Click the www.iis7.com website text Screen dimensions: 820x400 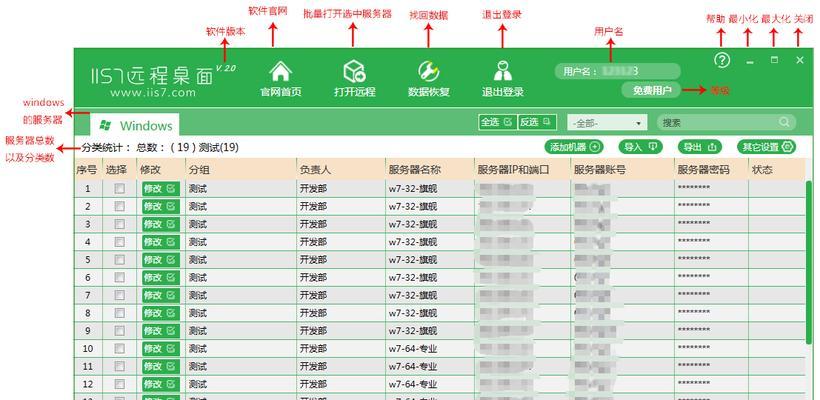click(153, 93)
